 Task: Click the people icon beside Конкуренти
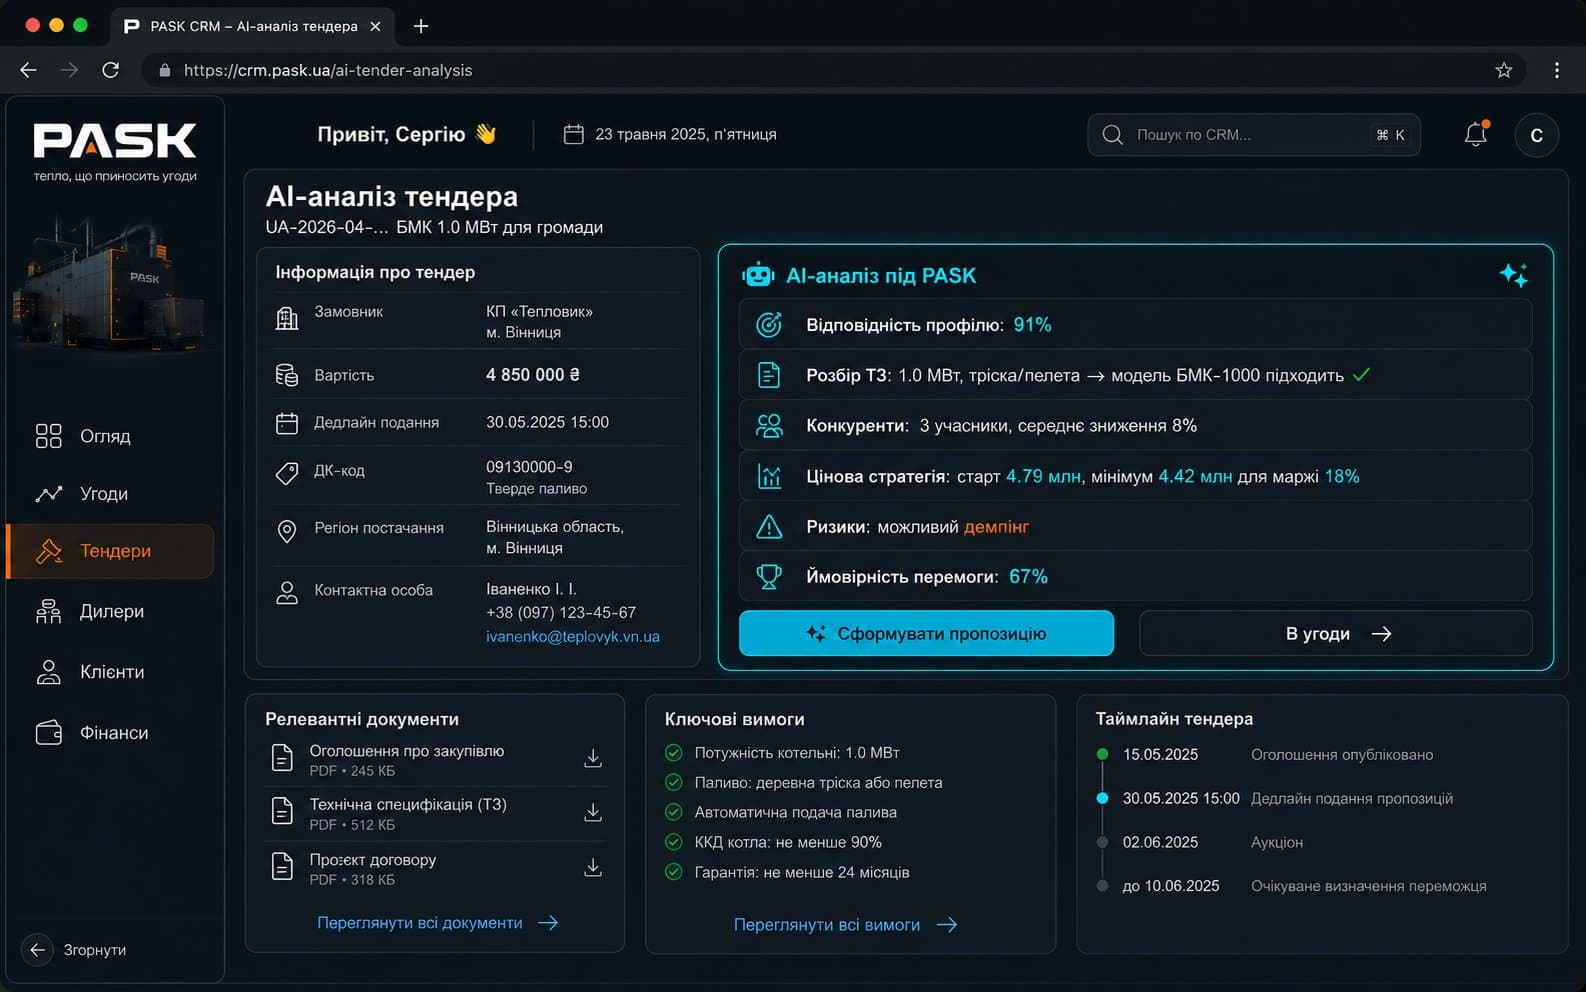click(769, 426)
